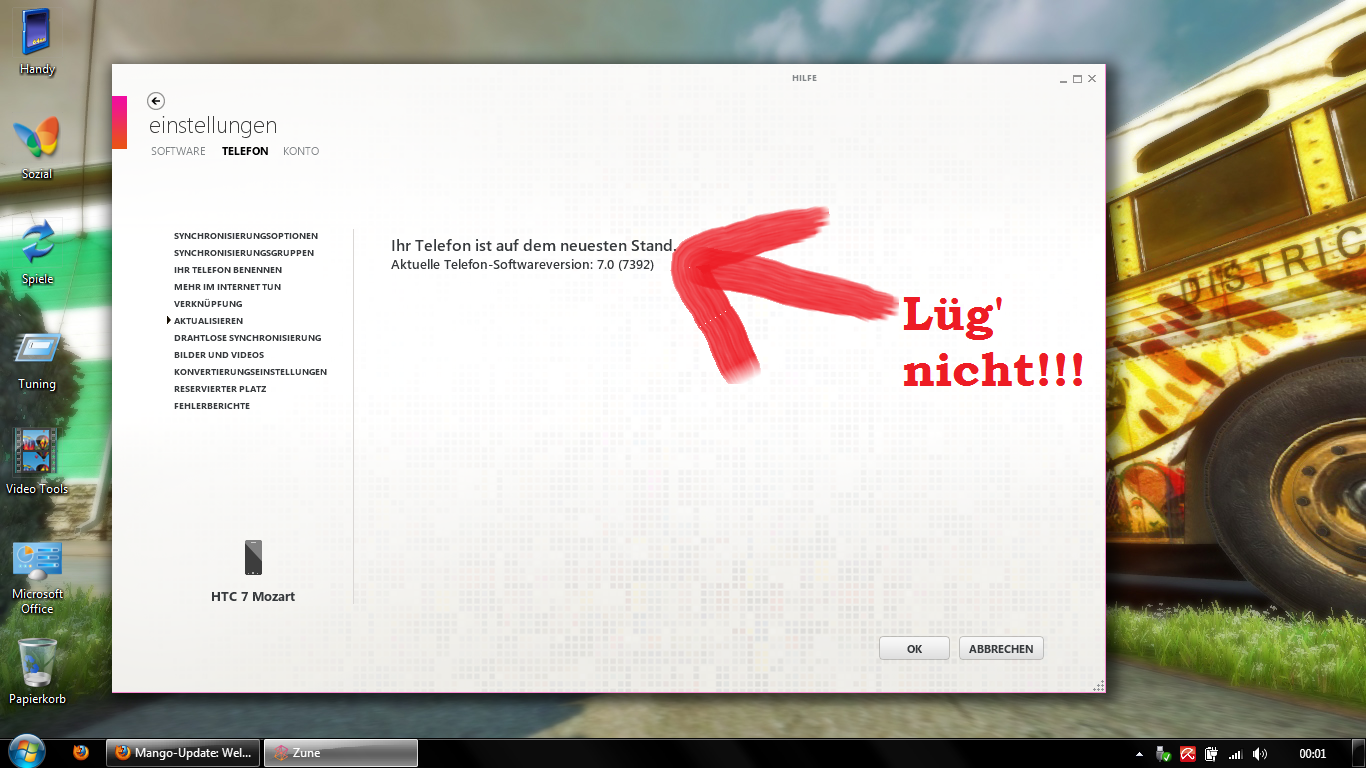Open BILDER UND VIDEOS settings

(x=219, y=355)
